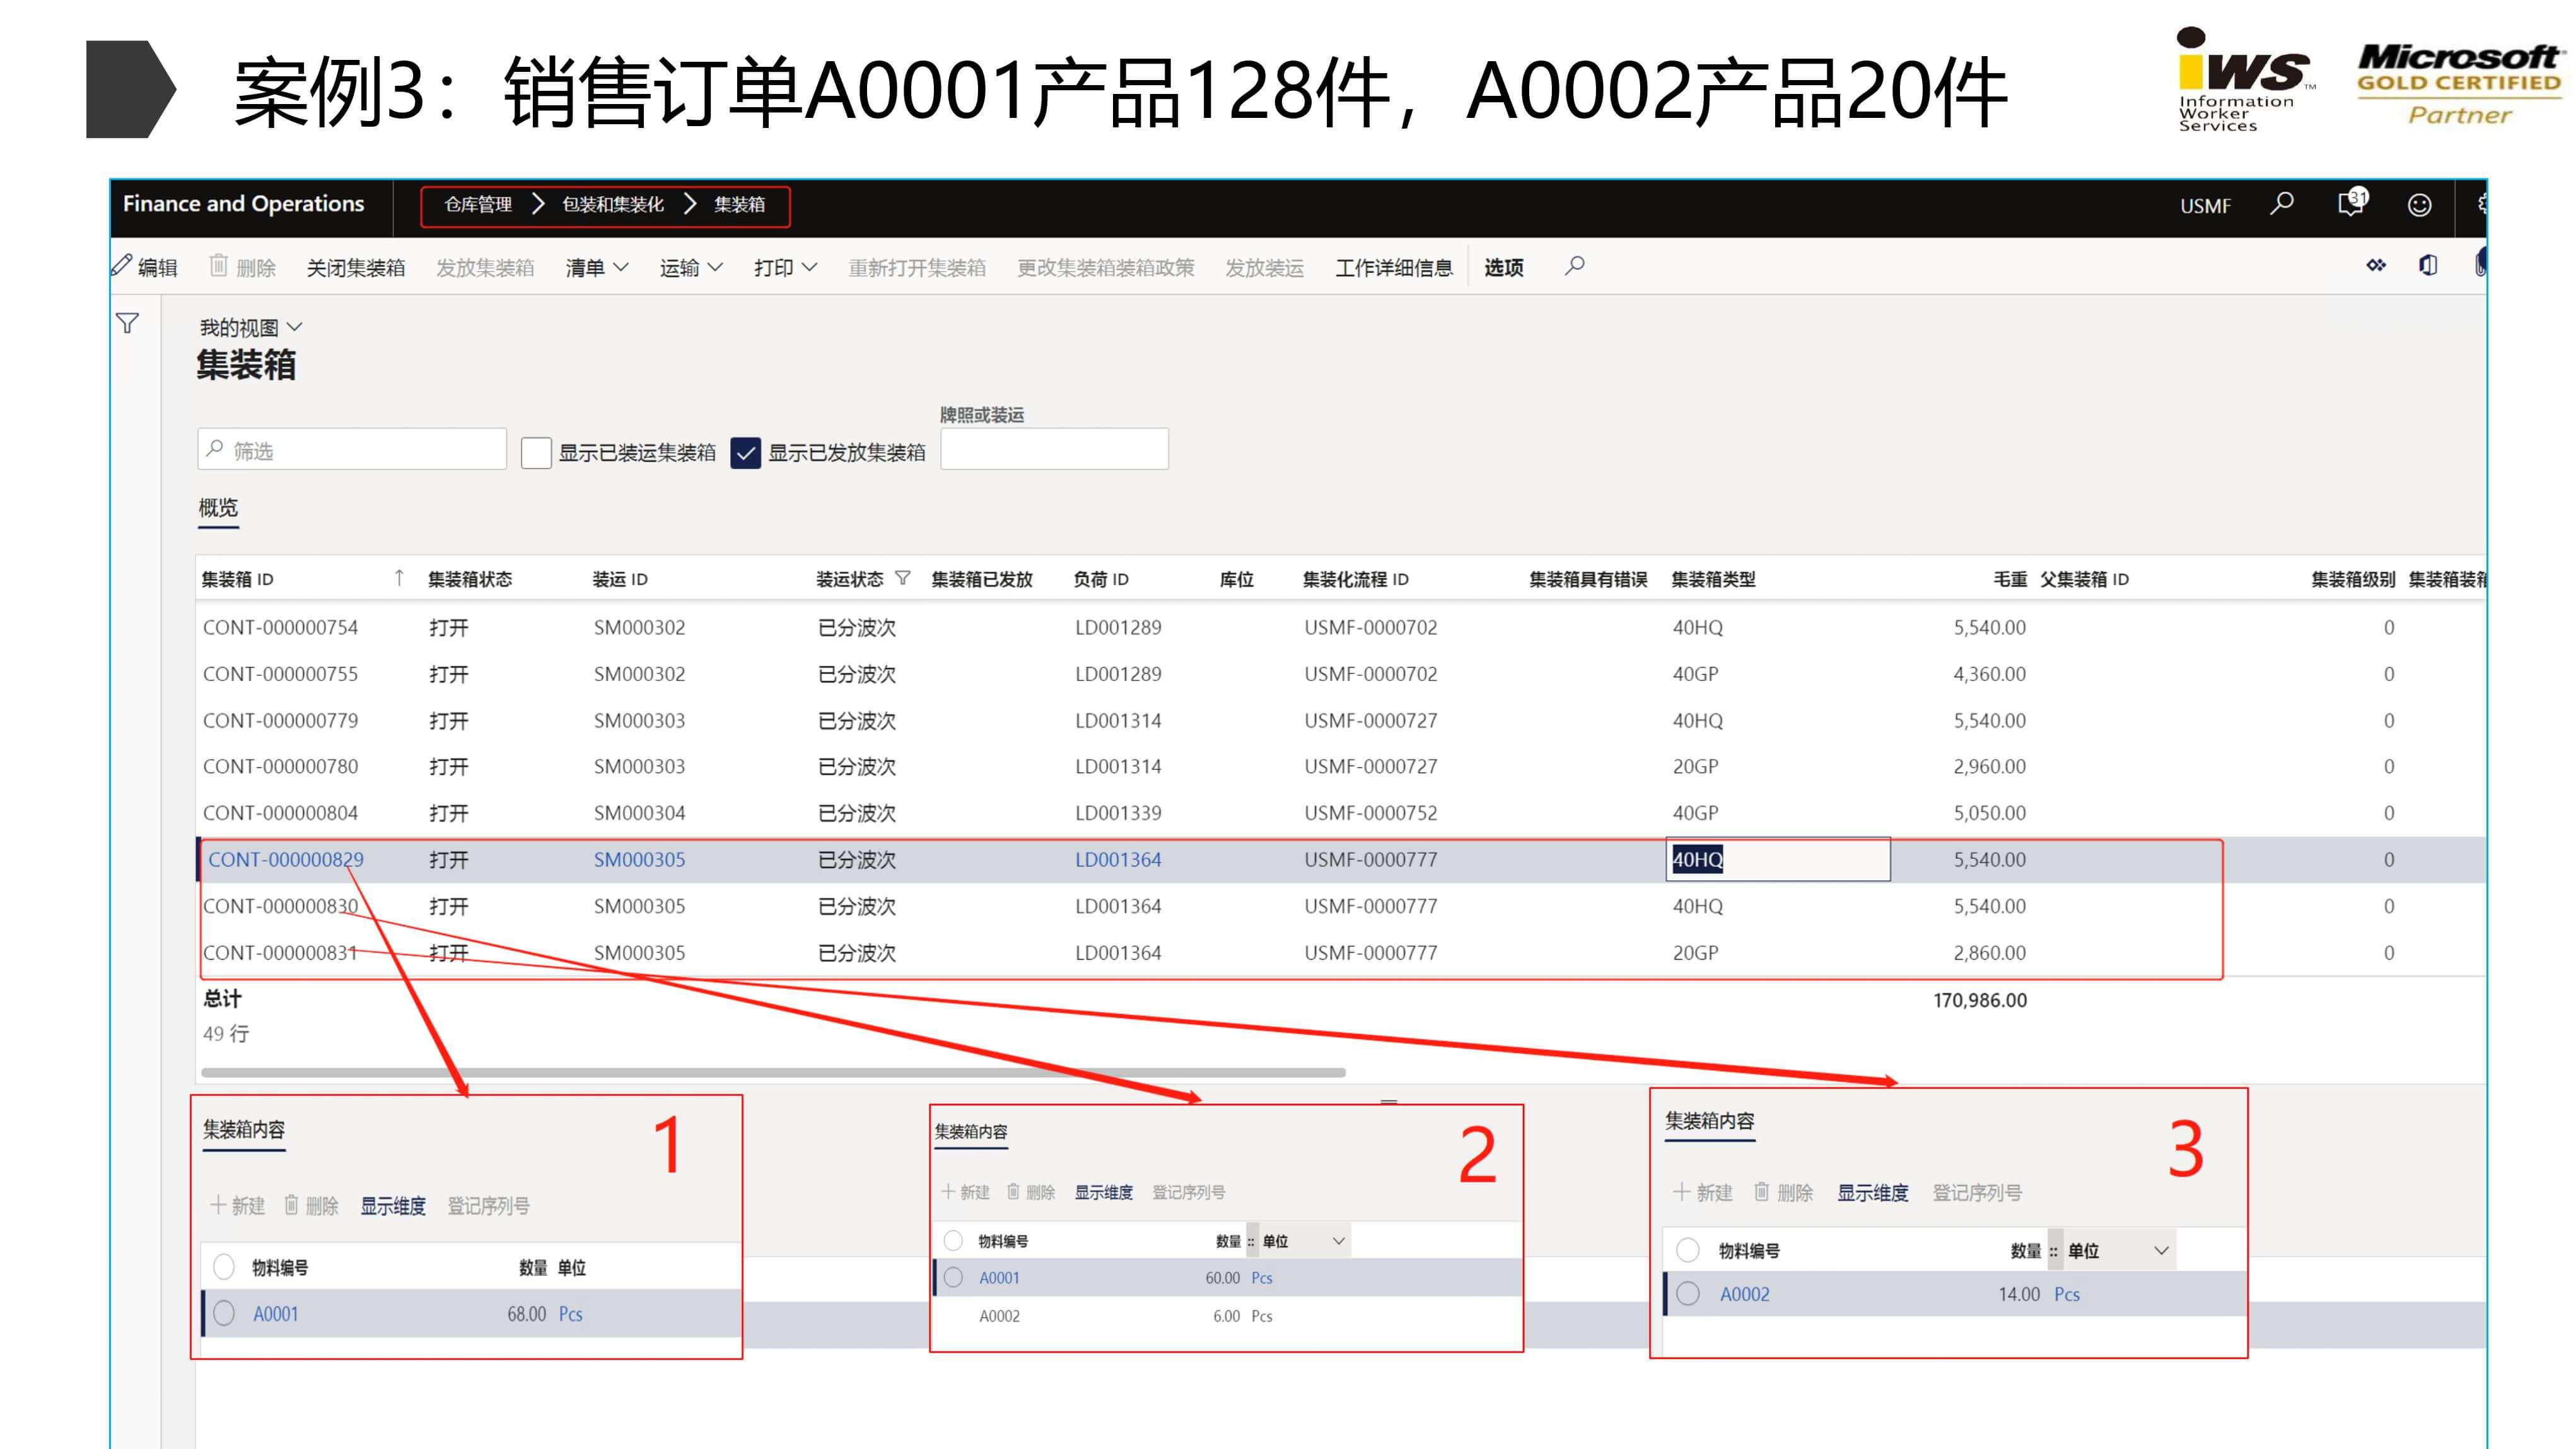The image size is (2576, 1449).
Task: Toggle select-all radio in panel 3 header
Action: tap(1688, 1250)
